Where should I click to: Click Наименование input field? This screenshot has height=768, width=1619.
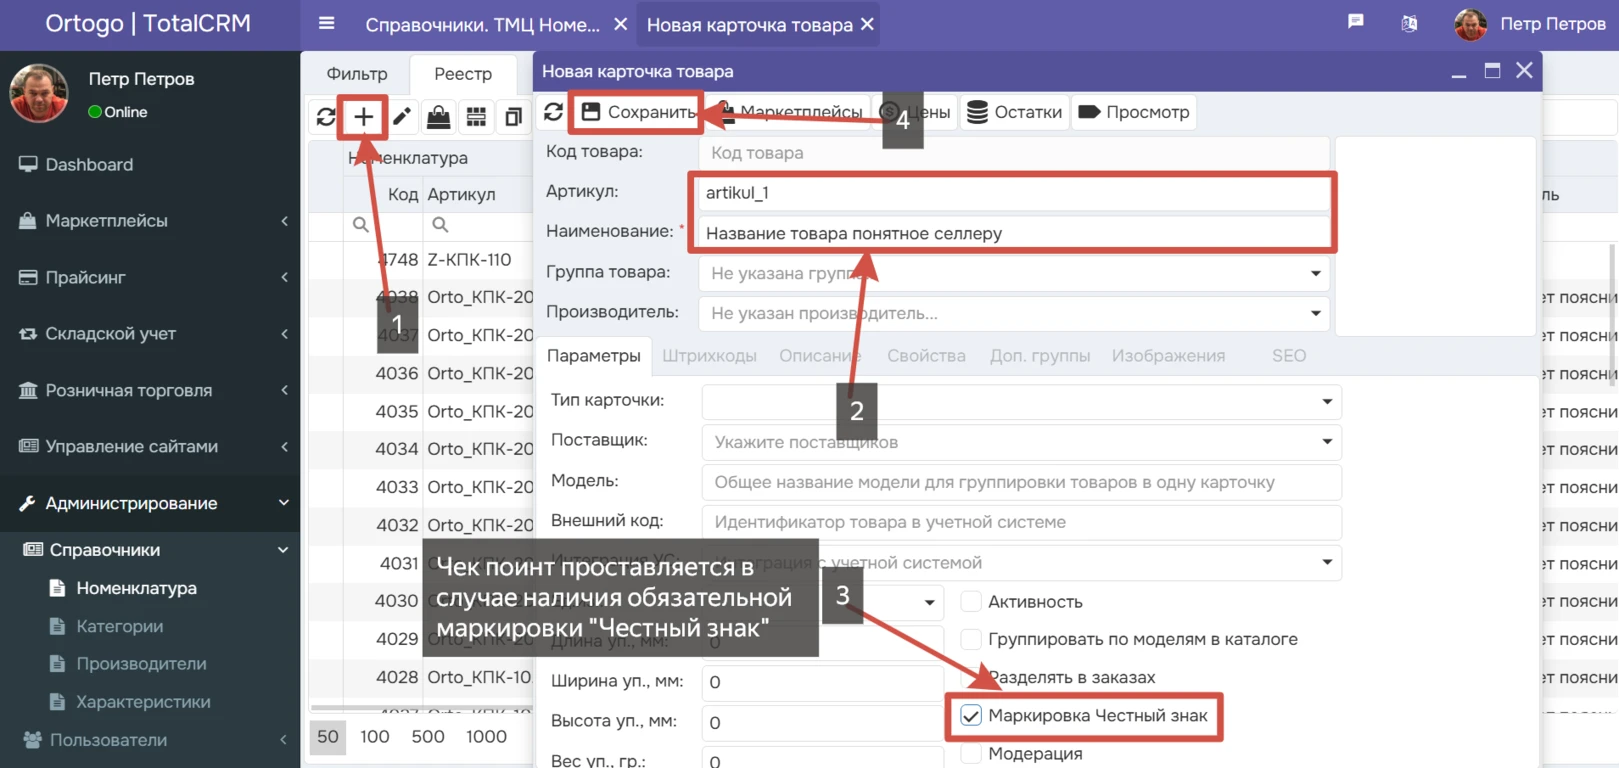click(x=1012, y=233)
